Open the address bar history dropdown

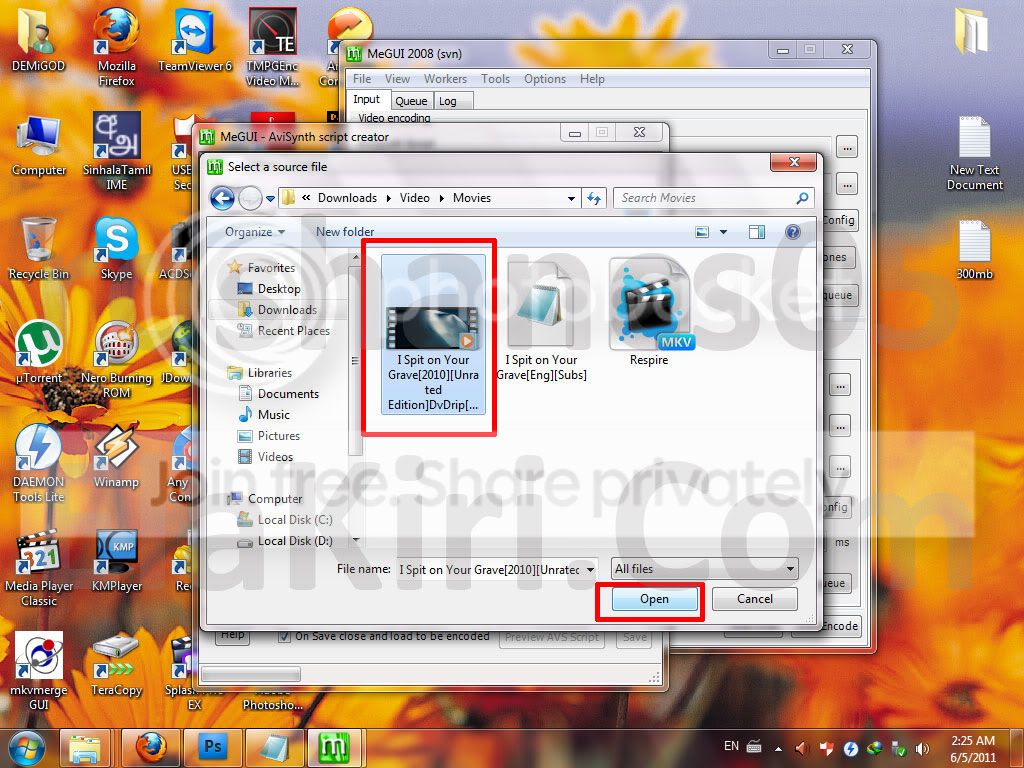tap(571, 198)
